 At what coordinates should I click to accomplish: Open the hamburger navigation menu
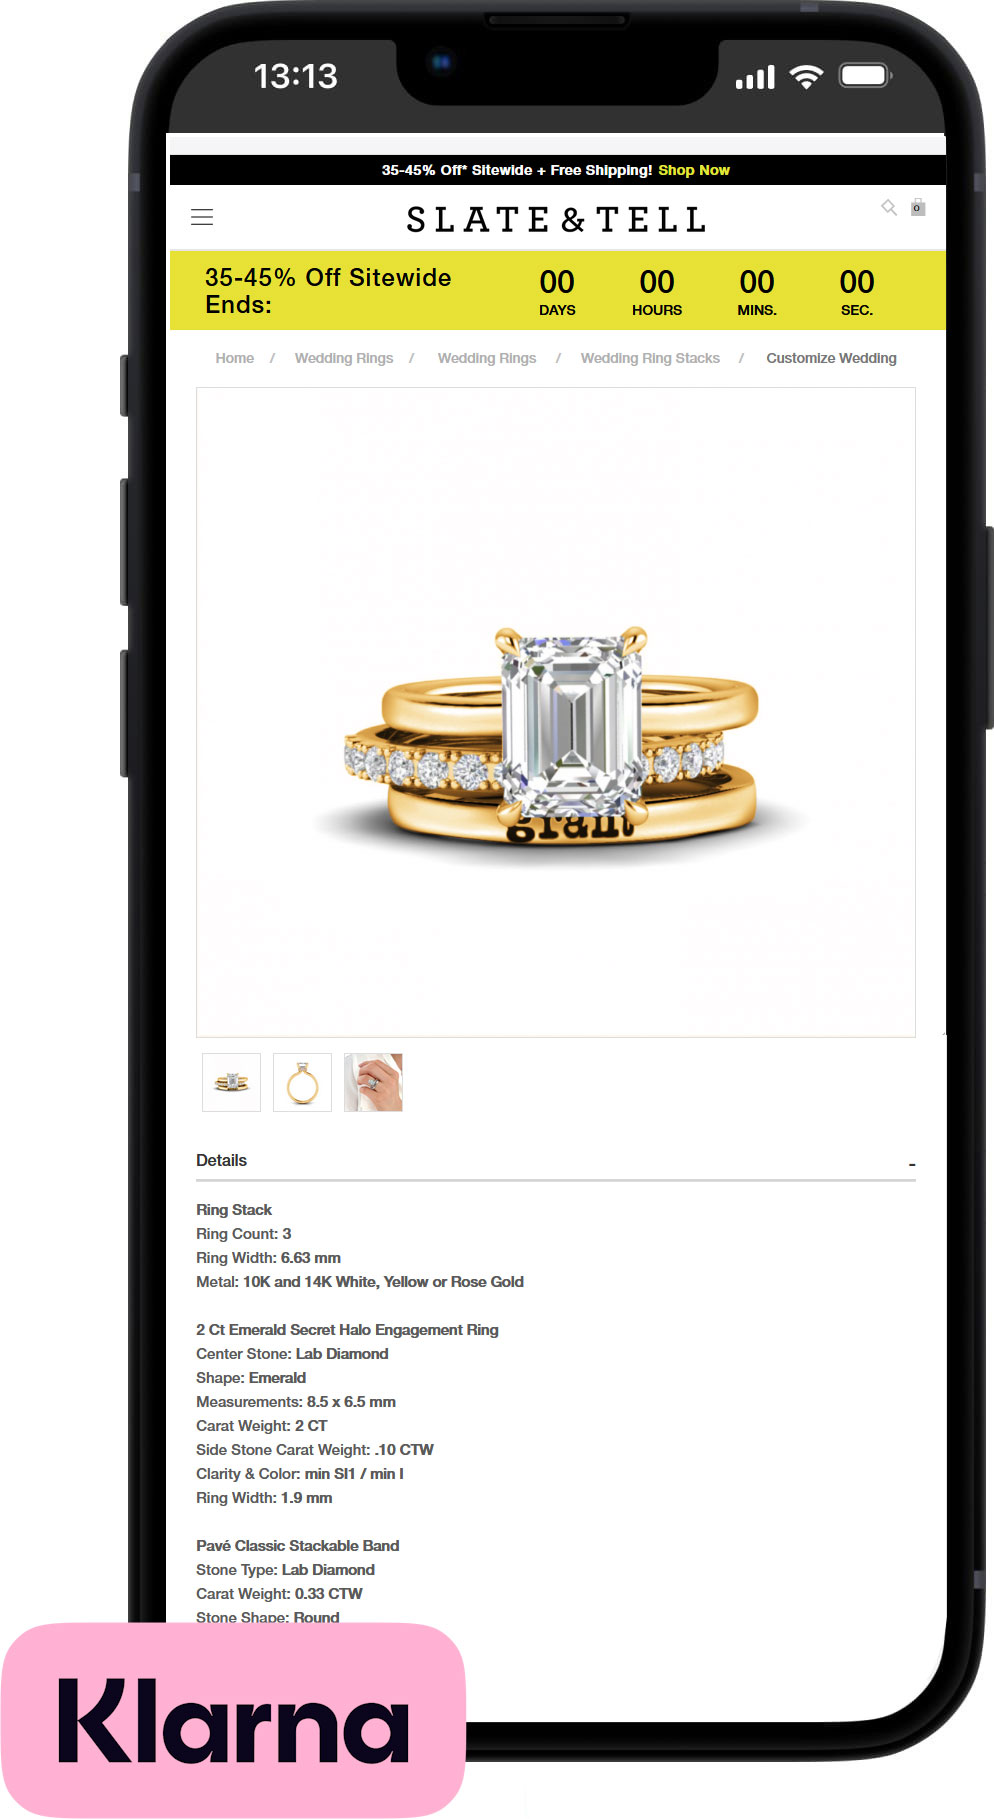click(x=202, y=217)
